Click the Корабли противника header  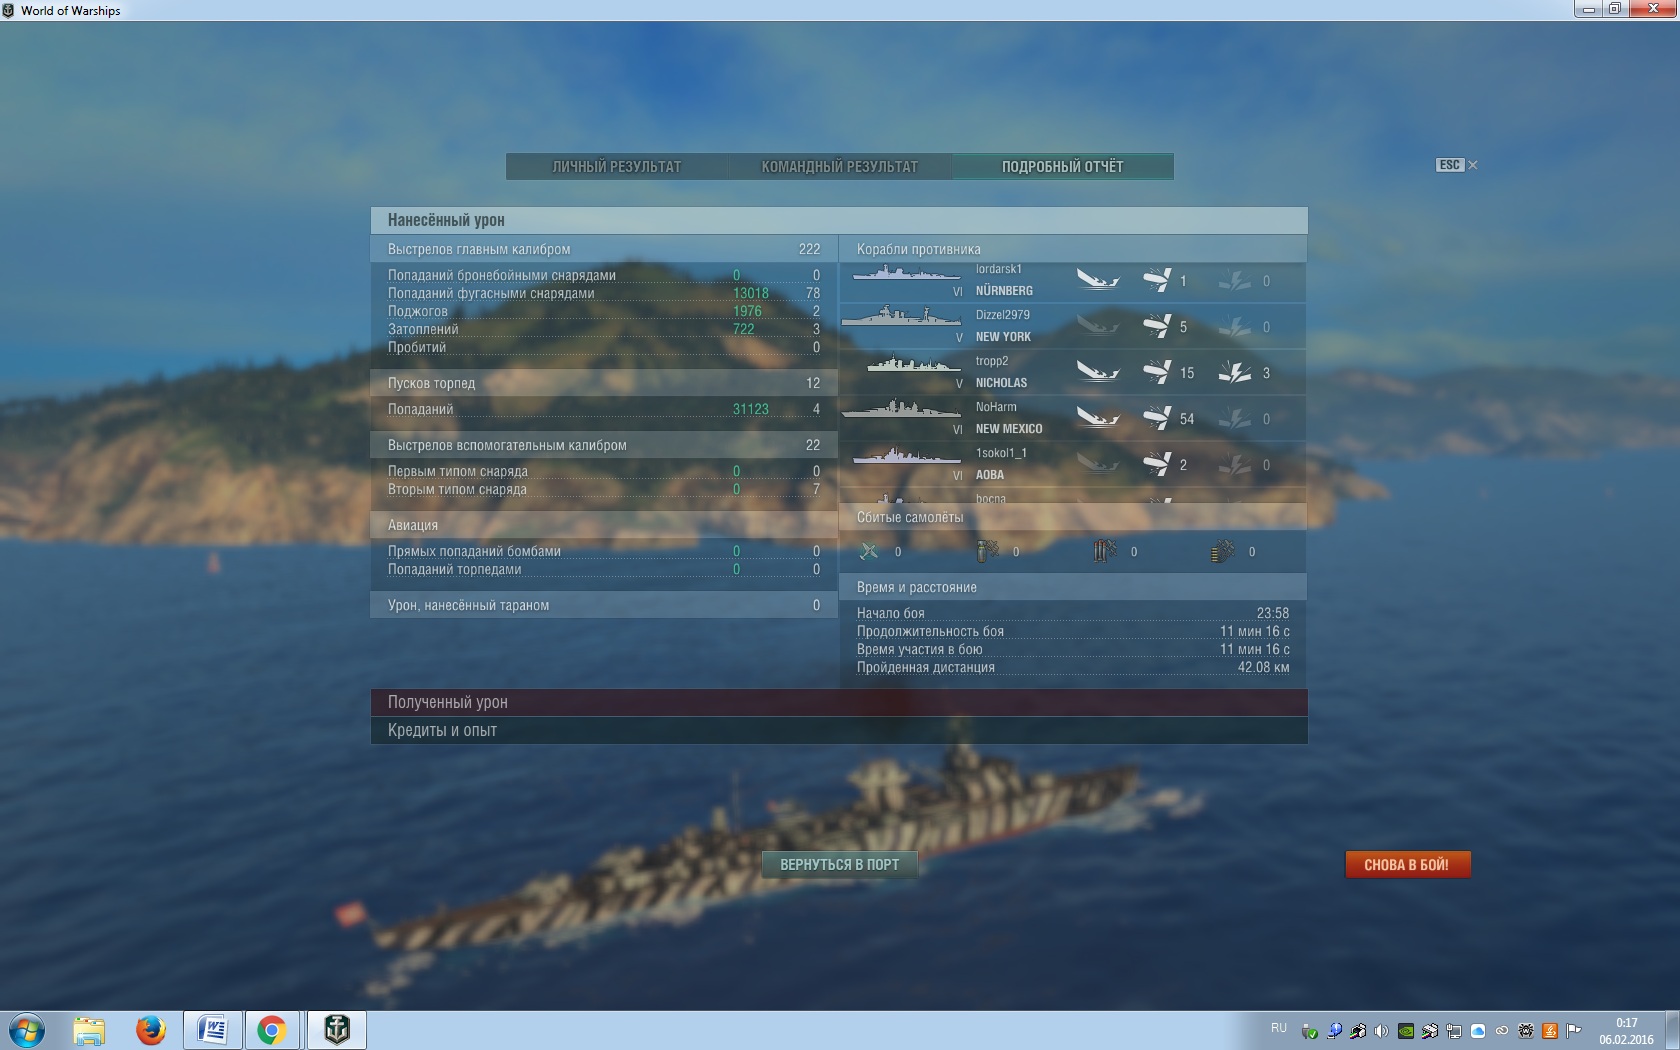(1073, 249)
